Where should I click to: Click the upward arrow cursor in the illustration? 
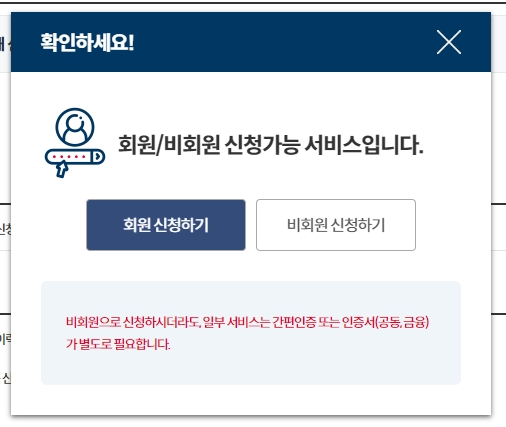click(62, 169)
